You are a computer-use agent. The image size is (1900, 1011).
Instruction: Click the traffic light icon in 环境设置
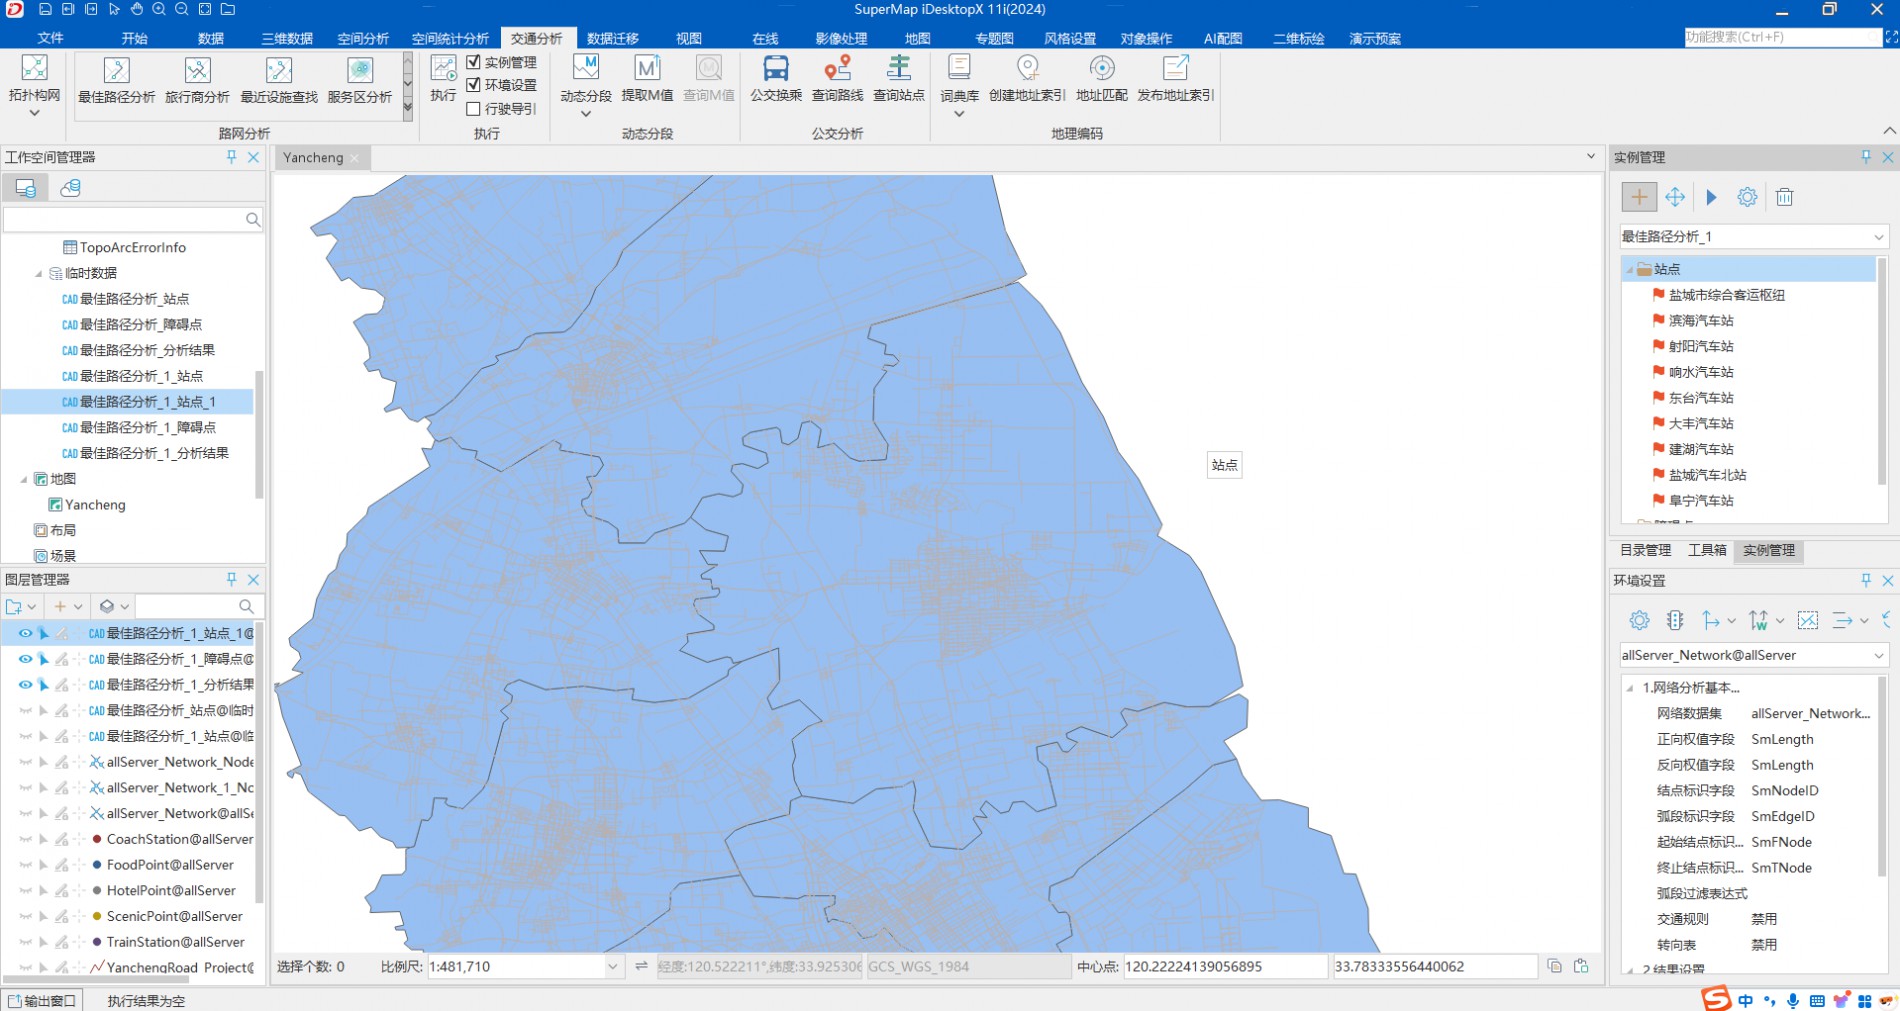tap(1675, 620)
